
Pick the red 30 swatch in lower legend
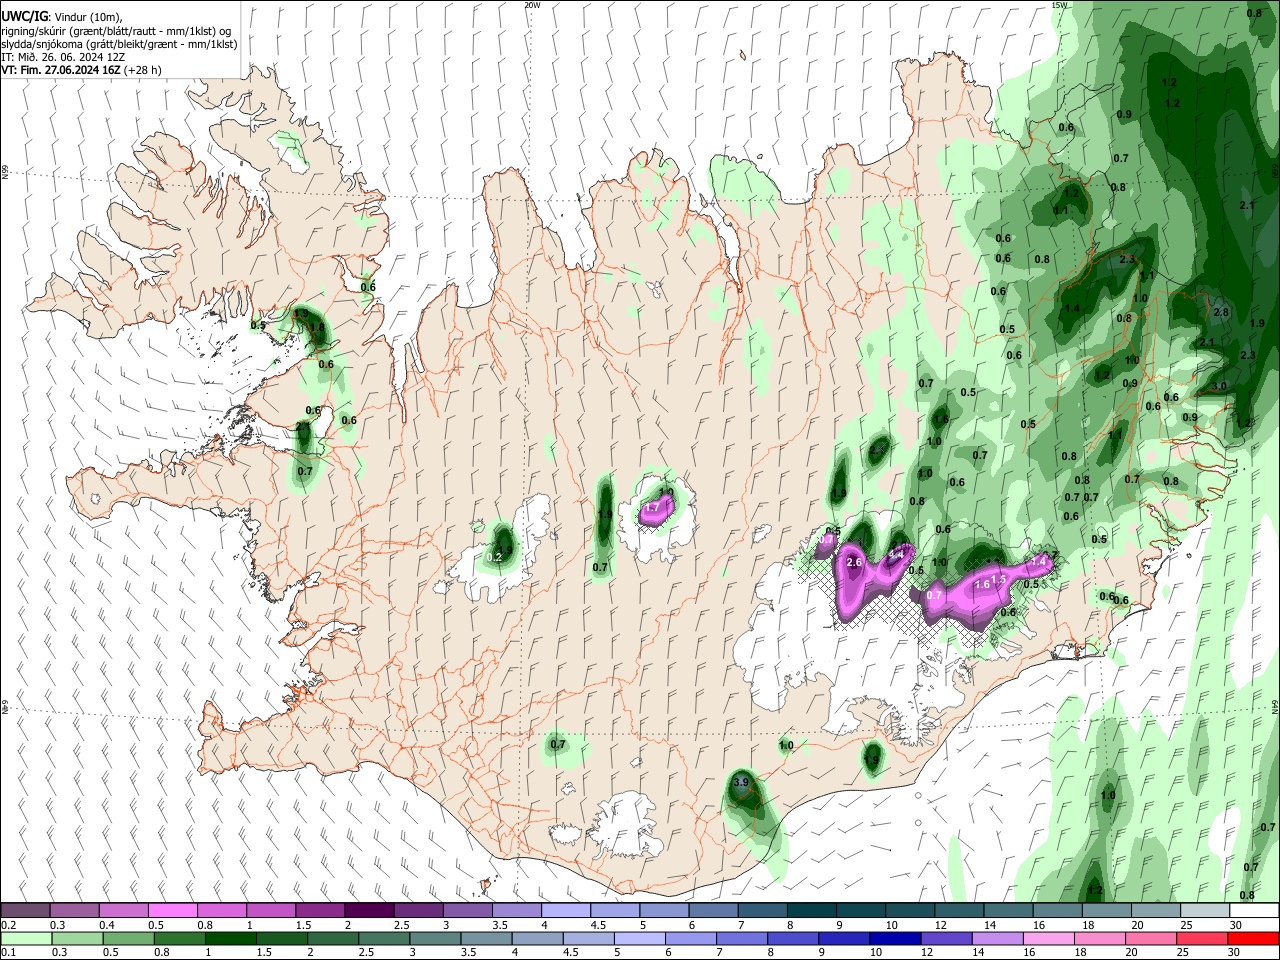(1255, 940)
